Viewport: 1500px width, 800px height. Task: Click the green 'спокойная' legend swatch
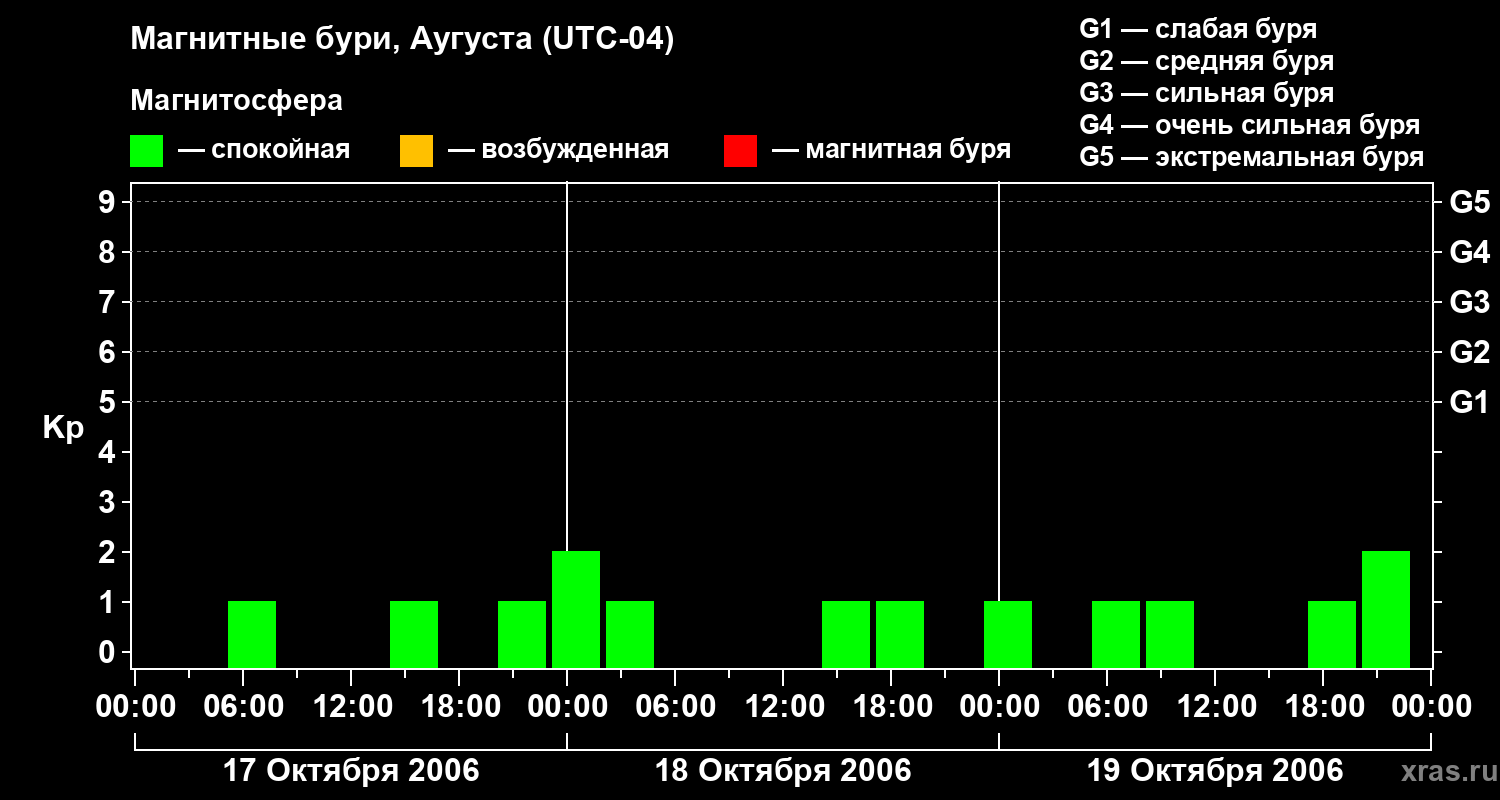(x=147, y=151)
